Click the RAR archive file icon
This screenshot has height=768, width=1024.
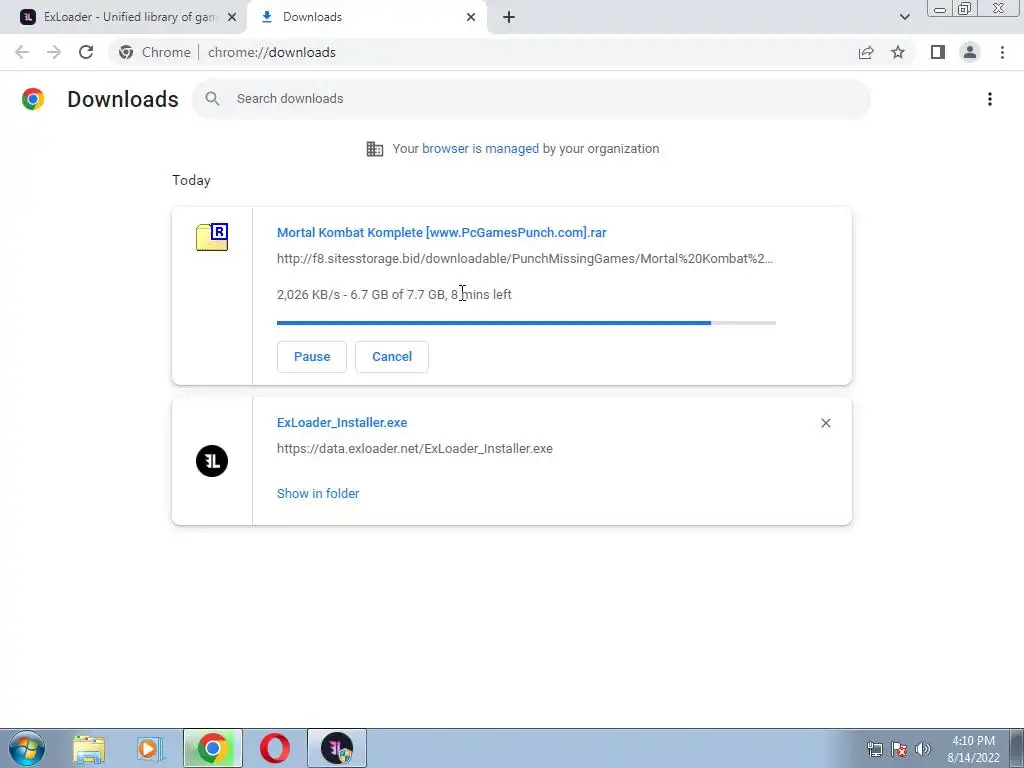click(212, 236)
